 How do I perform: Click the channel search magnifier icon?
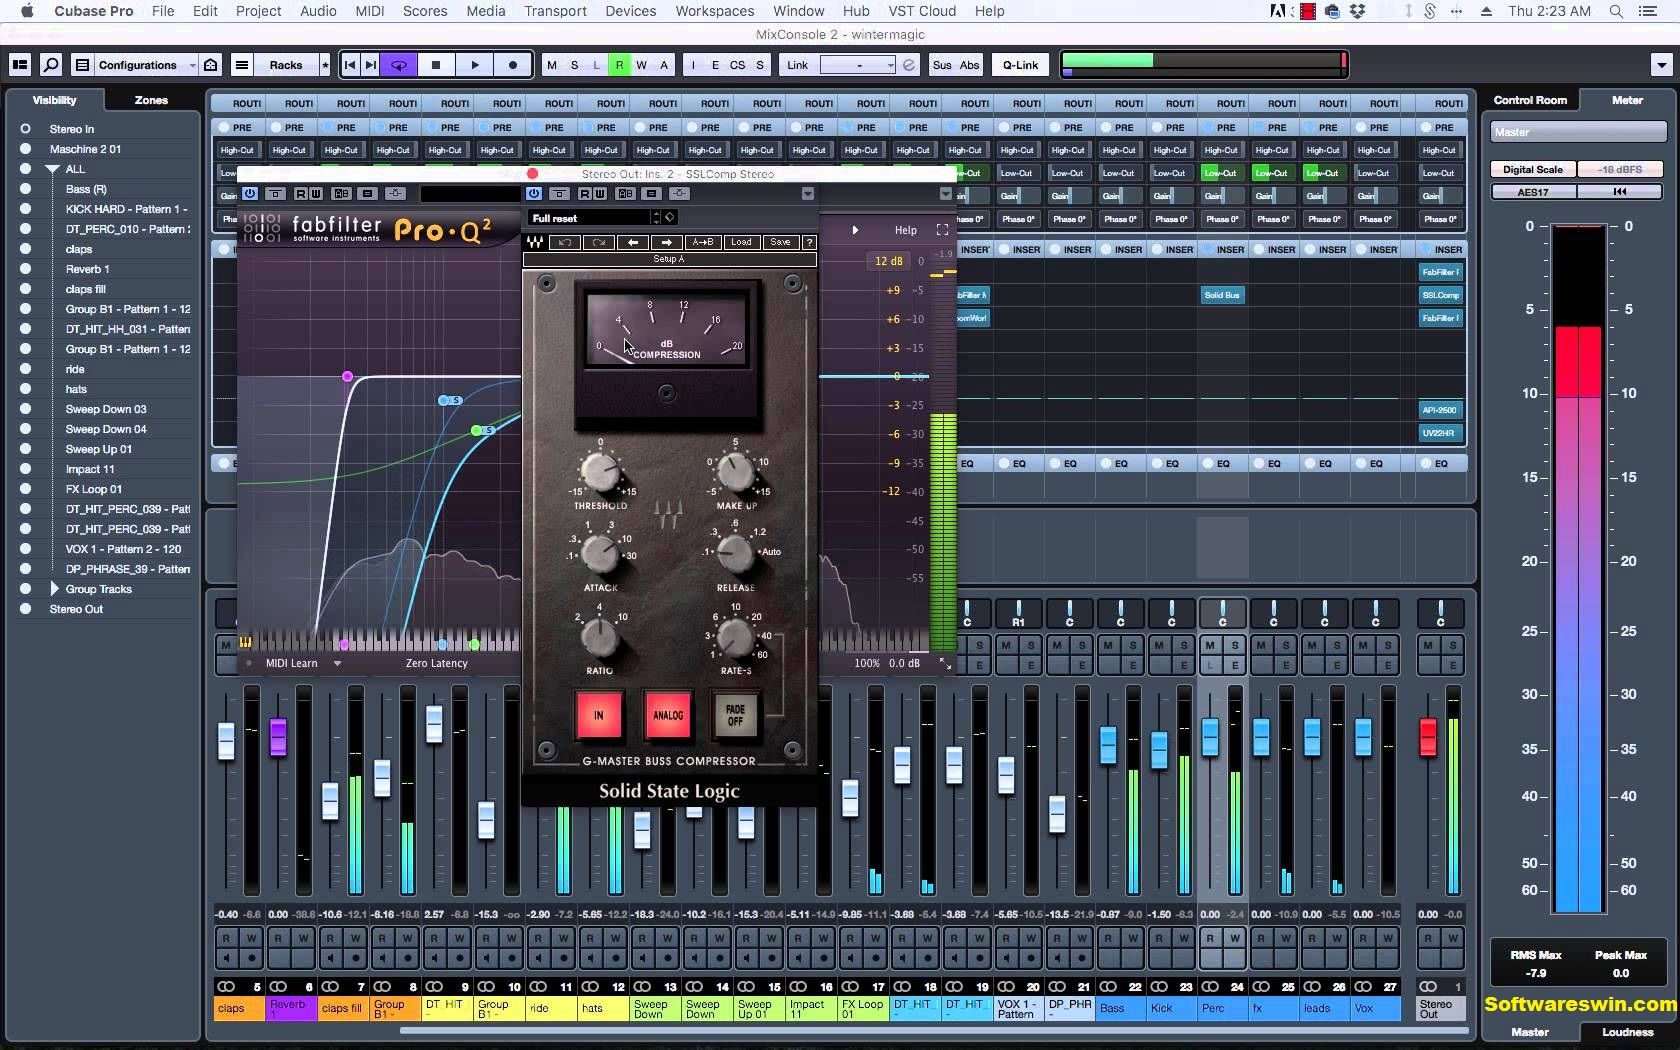point(51,65)
